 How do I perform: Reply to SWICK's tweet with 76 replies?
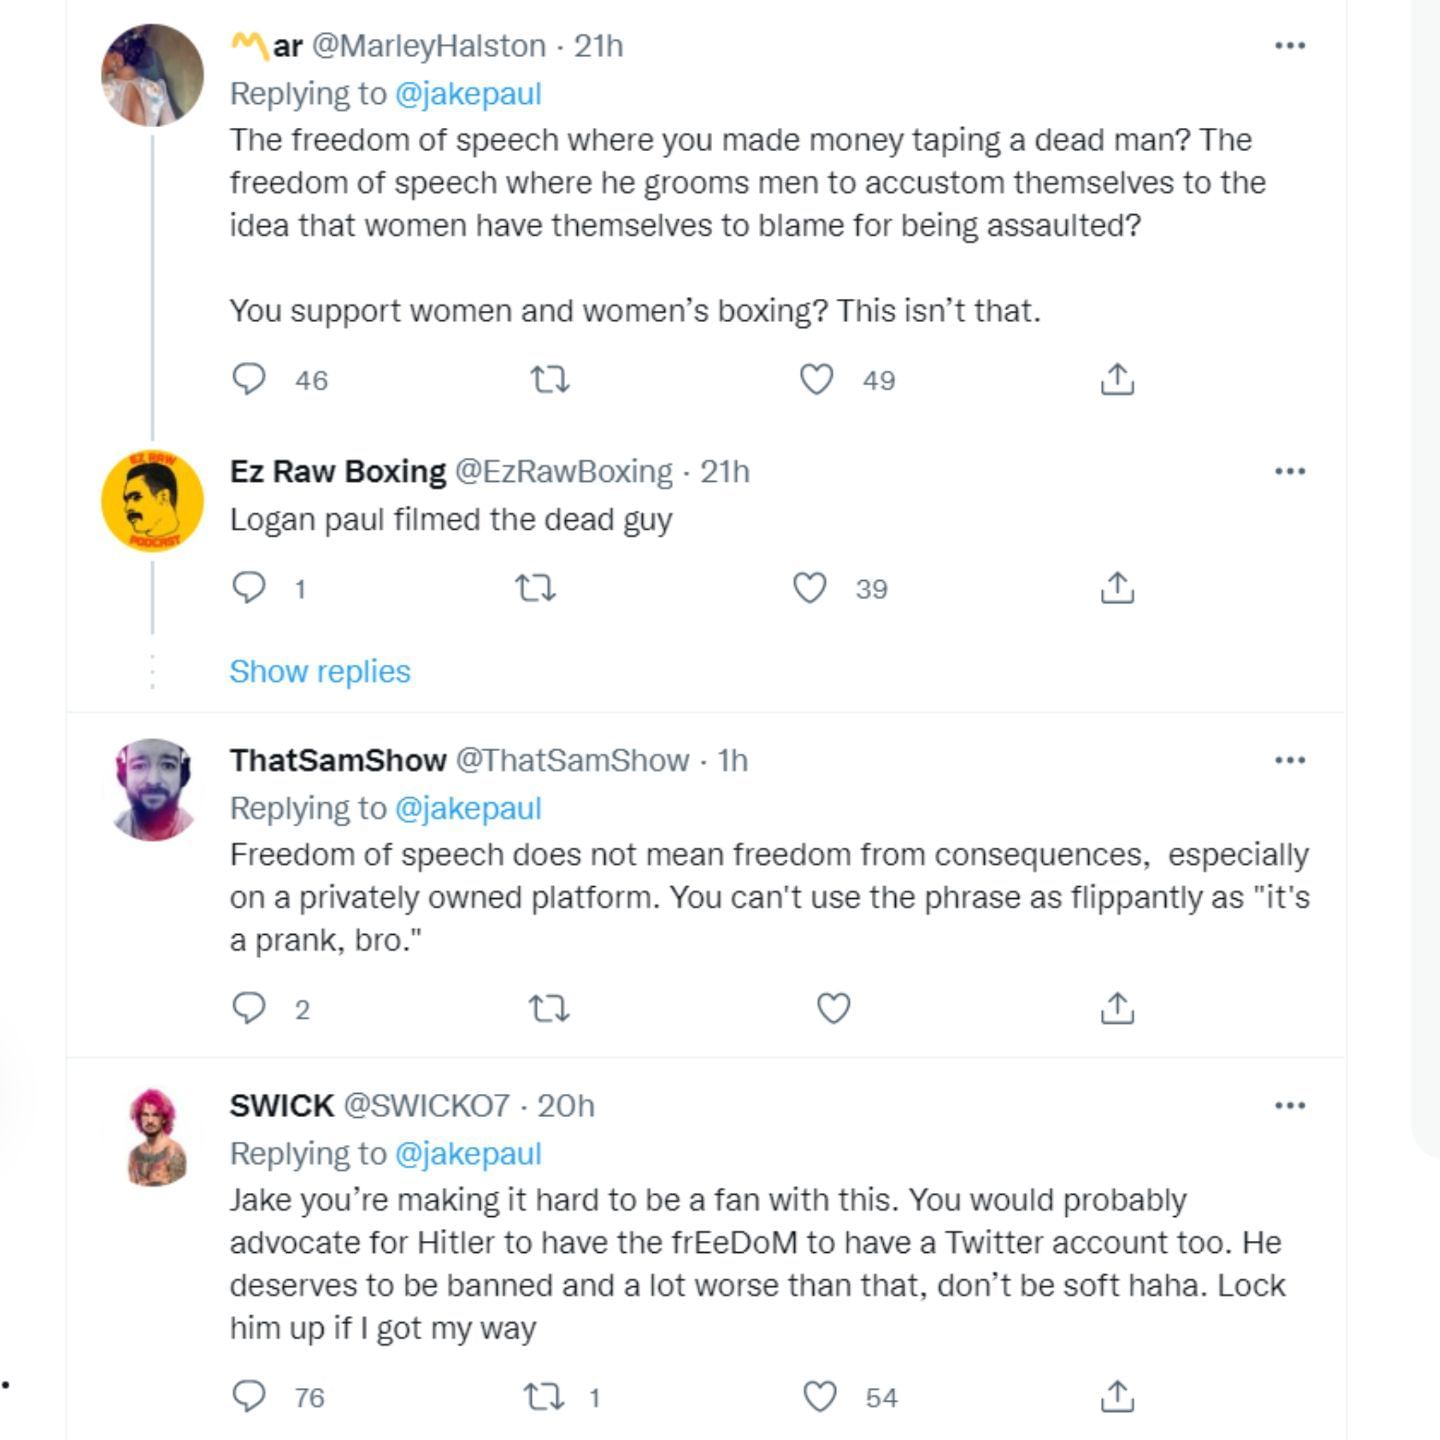(249, 1396)
